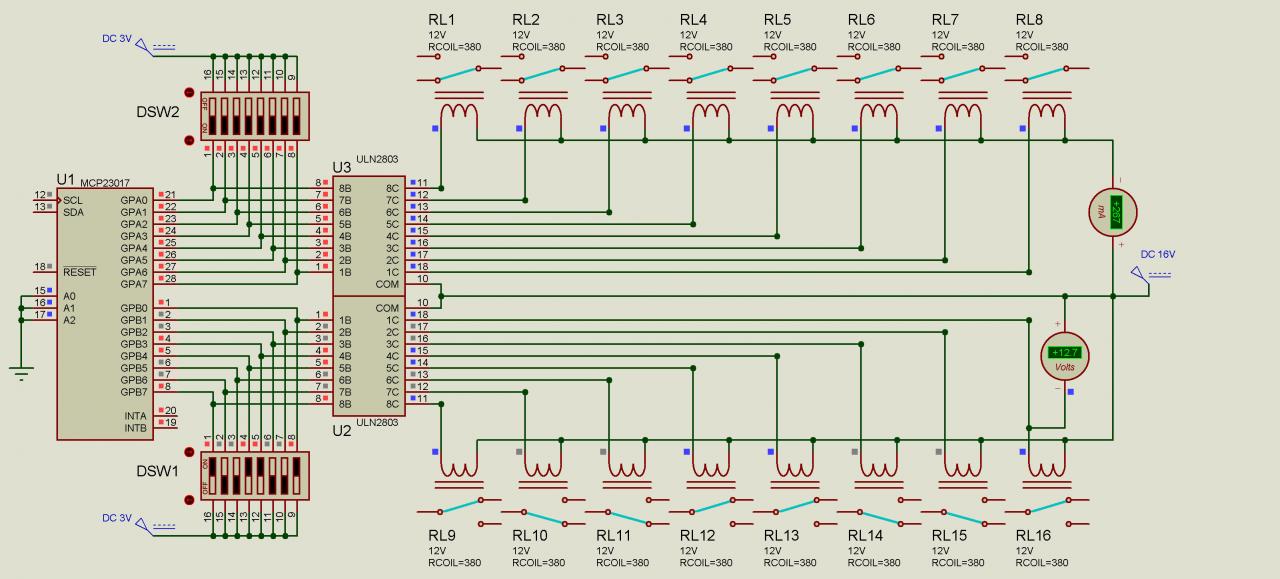The height and width of the screenshot is (579, 1280).
Task: Click the ammeter +267 reading display
Action: [x=1117, y=211]
